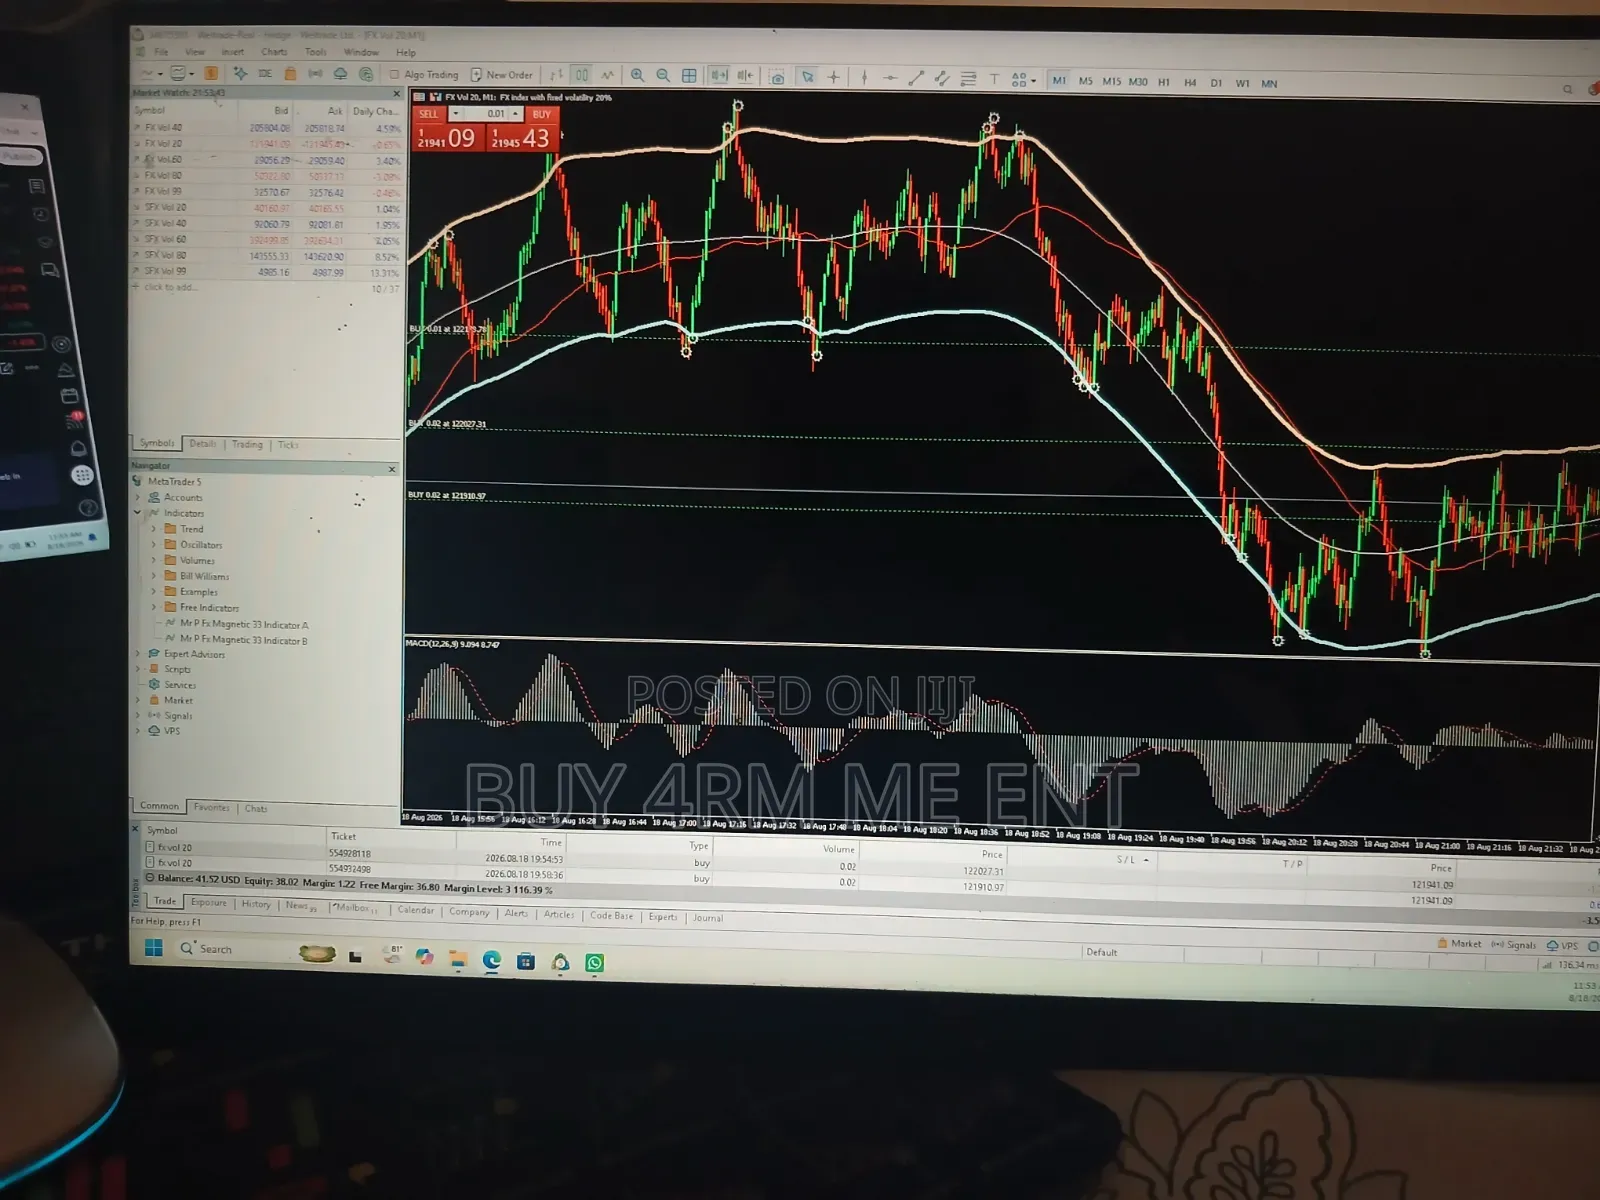The height and width of the screenshot is (1200, 1600).
Task: Switch to H1 timeframe
Action: (x=1164, y=83)
